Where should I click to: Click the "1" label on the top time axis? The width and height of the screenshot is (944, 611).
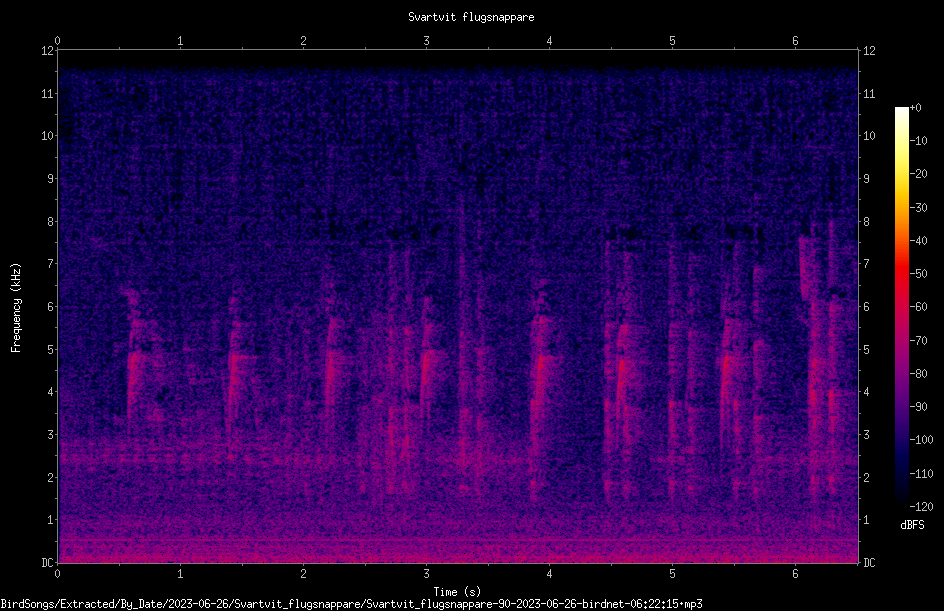tap(180, 41)
